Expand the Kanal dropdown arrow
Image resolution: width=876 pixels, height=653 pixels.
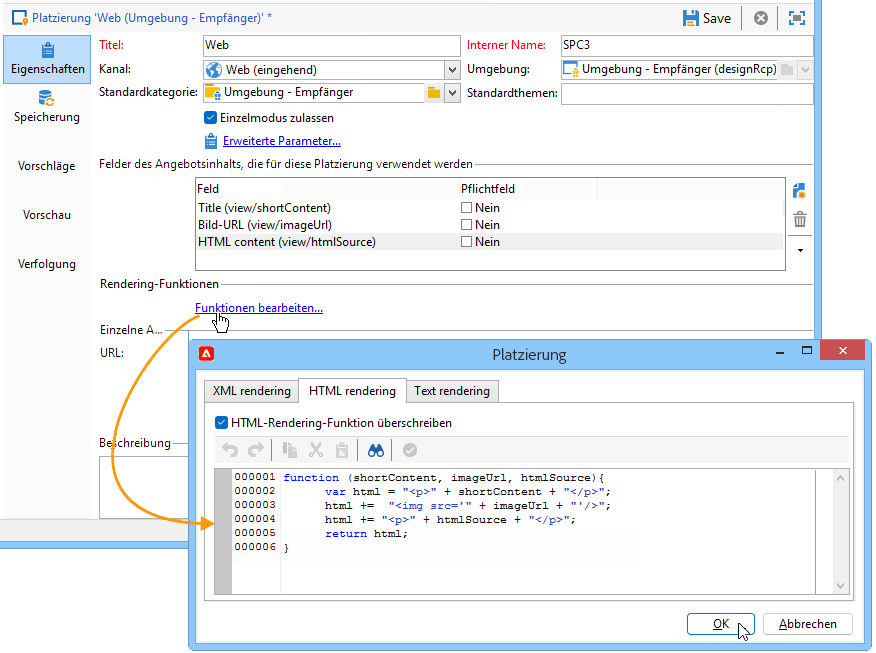pyautogui.click(x=452, y=70)
